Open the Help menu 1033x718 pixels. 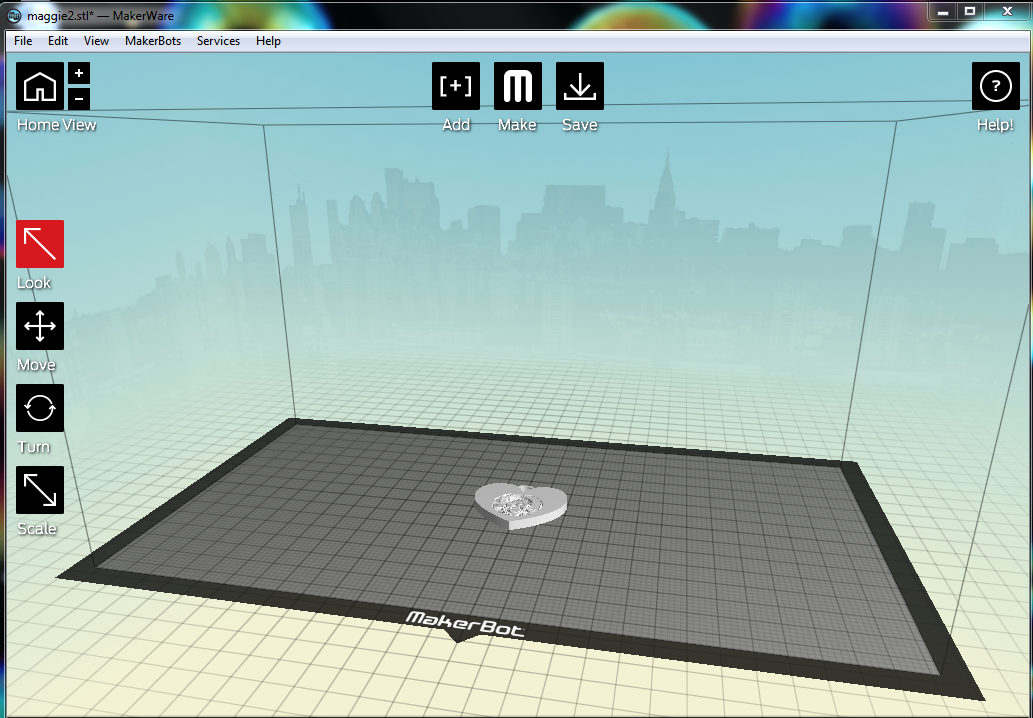(268, 41)
